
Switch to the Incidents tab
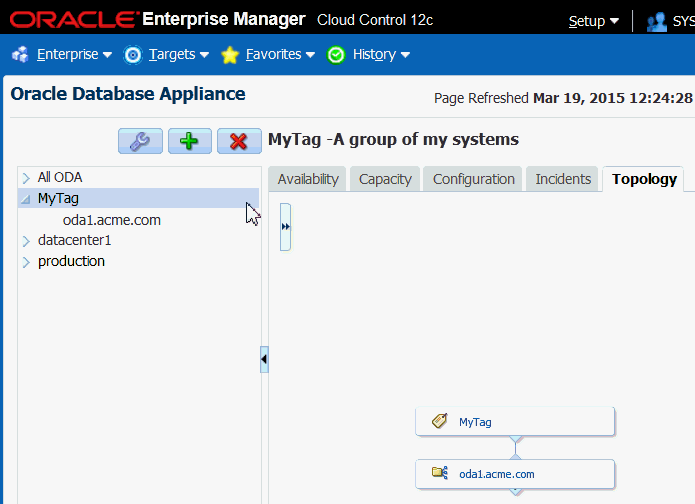click(562, 179)
